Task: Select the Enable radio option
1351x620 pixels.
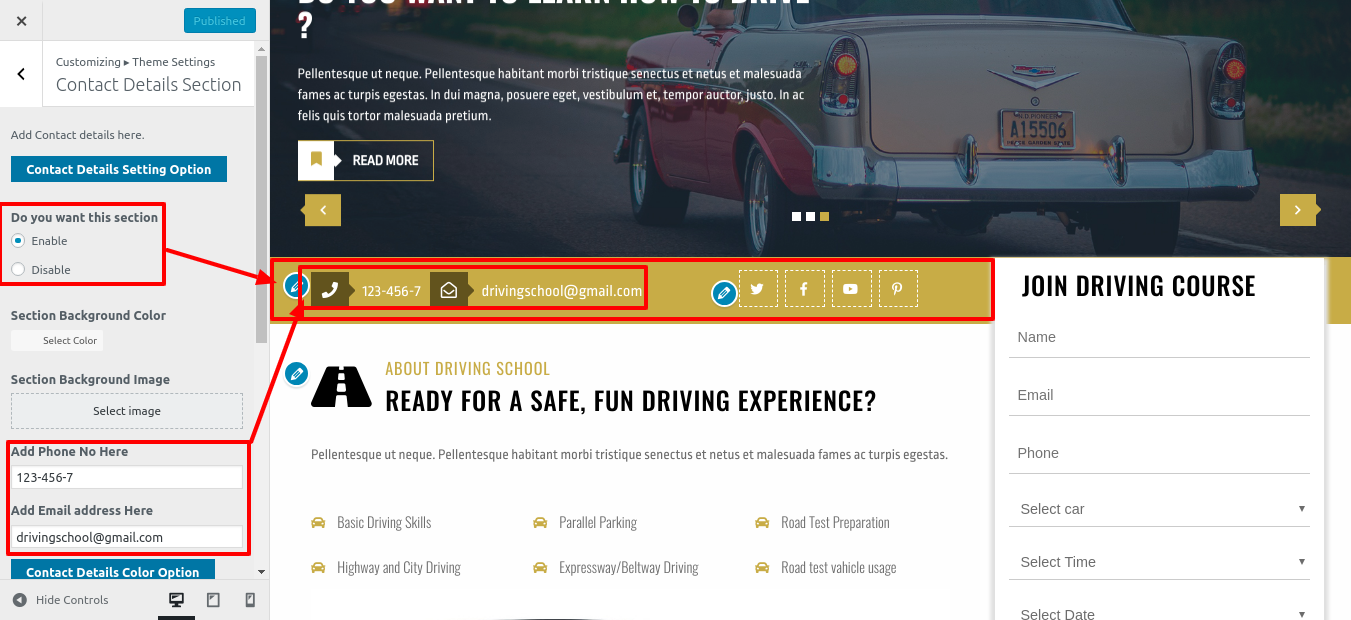Action: [18, 241]
